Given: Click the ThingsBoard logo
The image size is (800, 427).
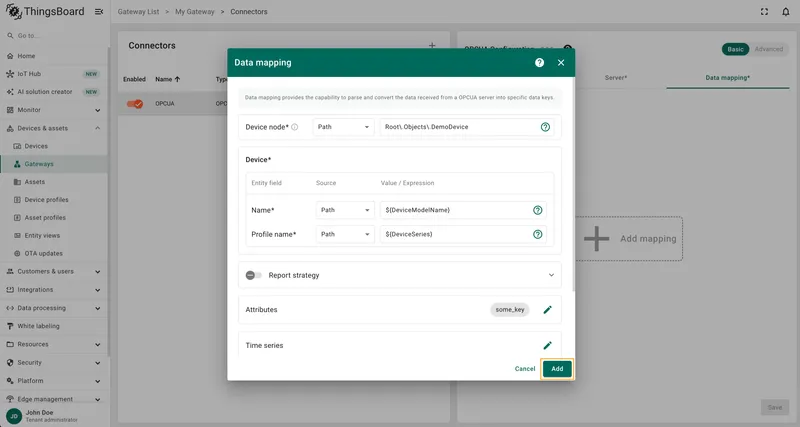Looking at the screenshot, I should tap(45, 11).
